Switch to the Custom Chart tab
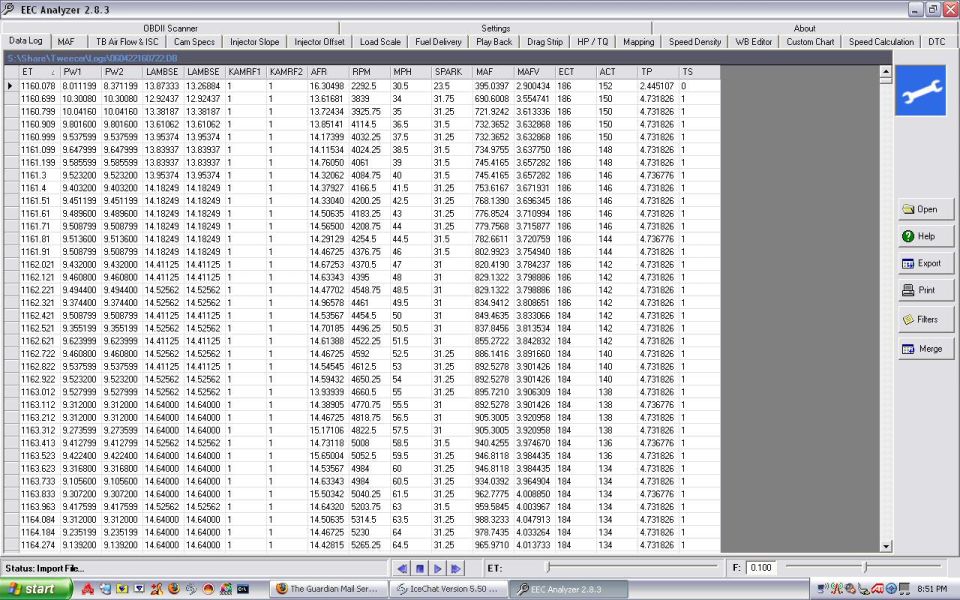 click(810, 42)
